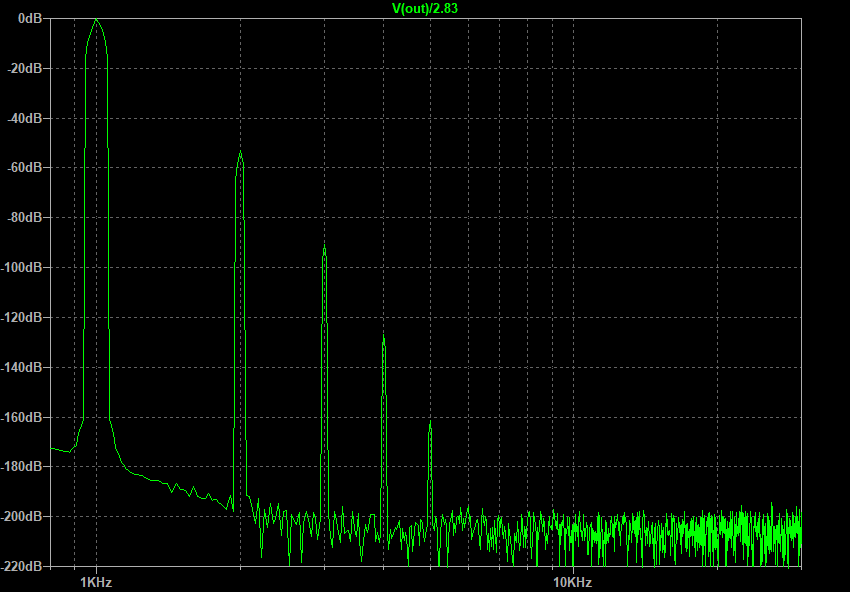Viewport: 850px width, 592px height.
Task: Click the -160dB axis label
Action: (x=21, y=417)
